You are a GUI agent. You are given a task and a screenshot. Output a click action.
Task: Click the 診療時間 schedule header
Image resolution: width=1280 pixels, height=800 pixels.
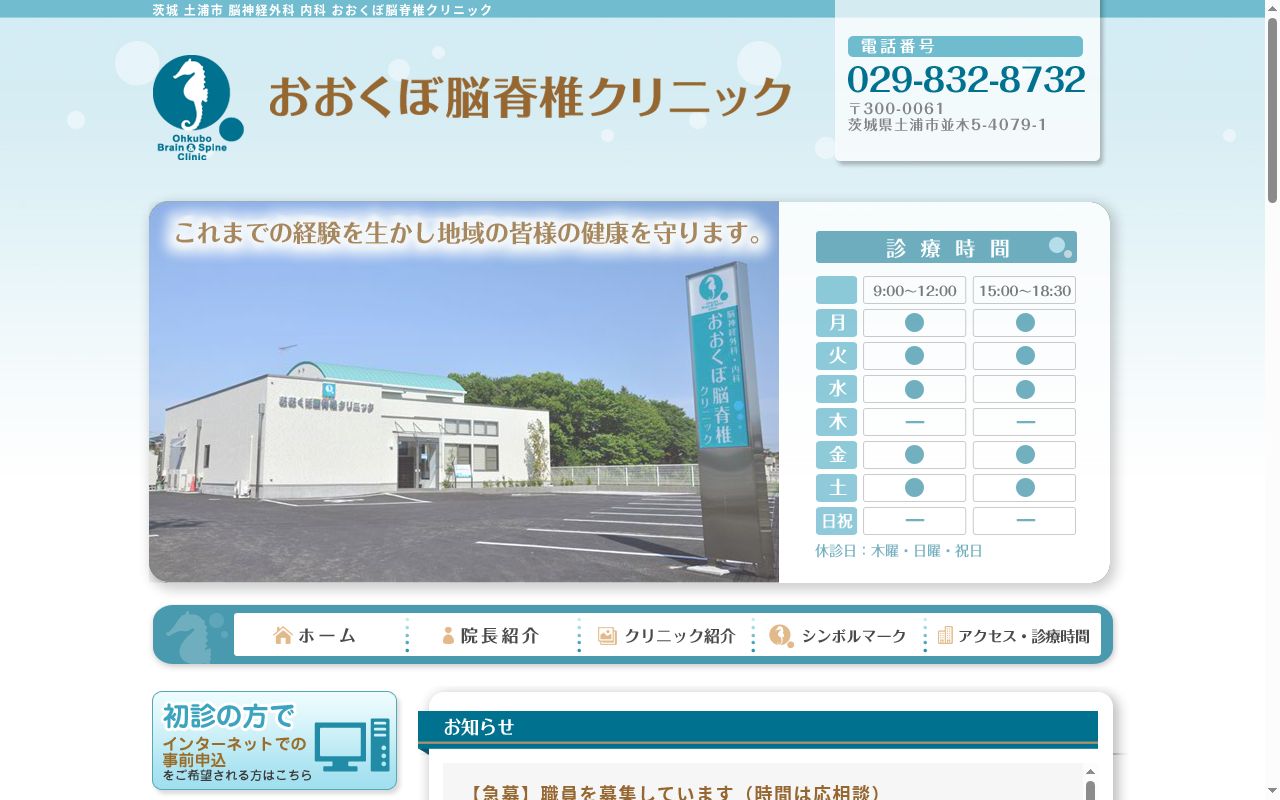click(946, 247)
